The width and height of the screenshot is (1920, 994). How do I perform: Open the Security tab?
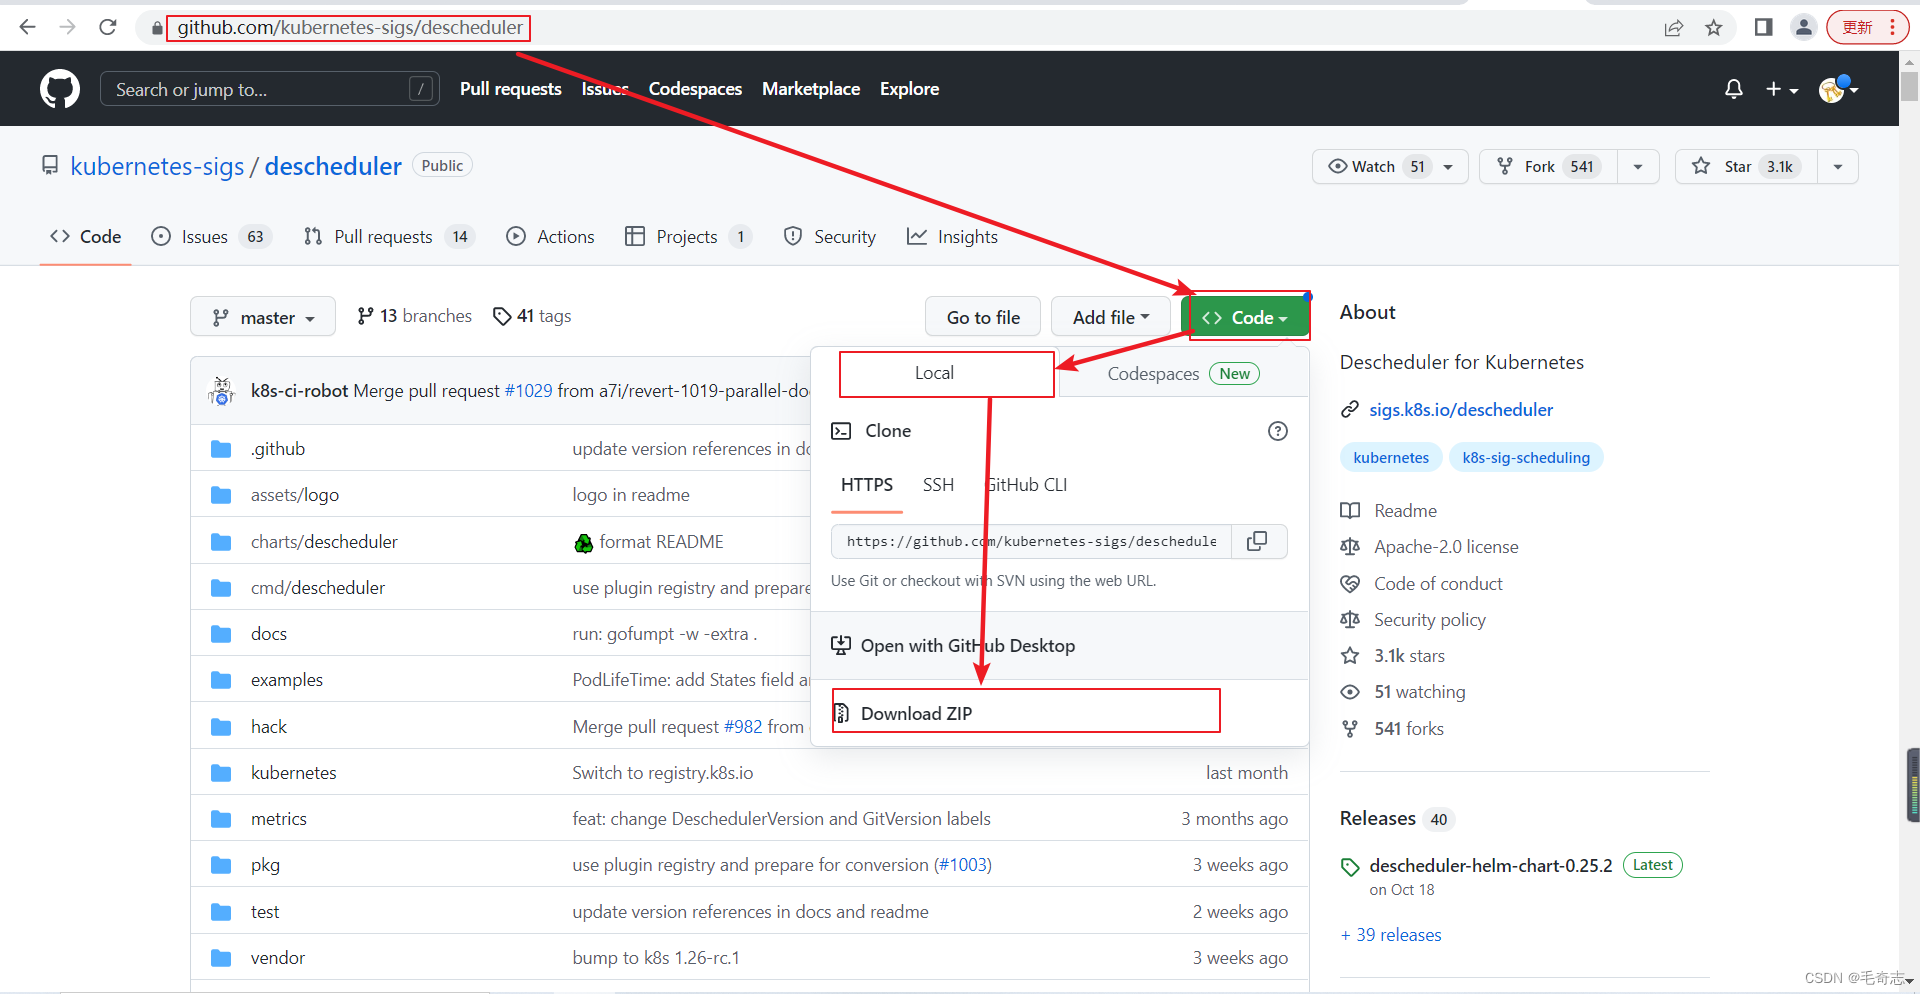[830, 237]
